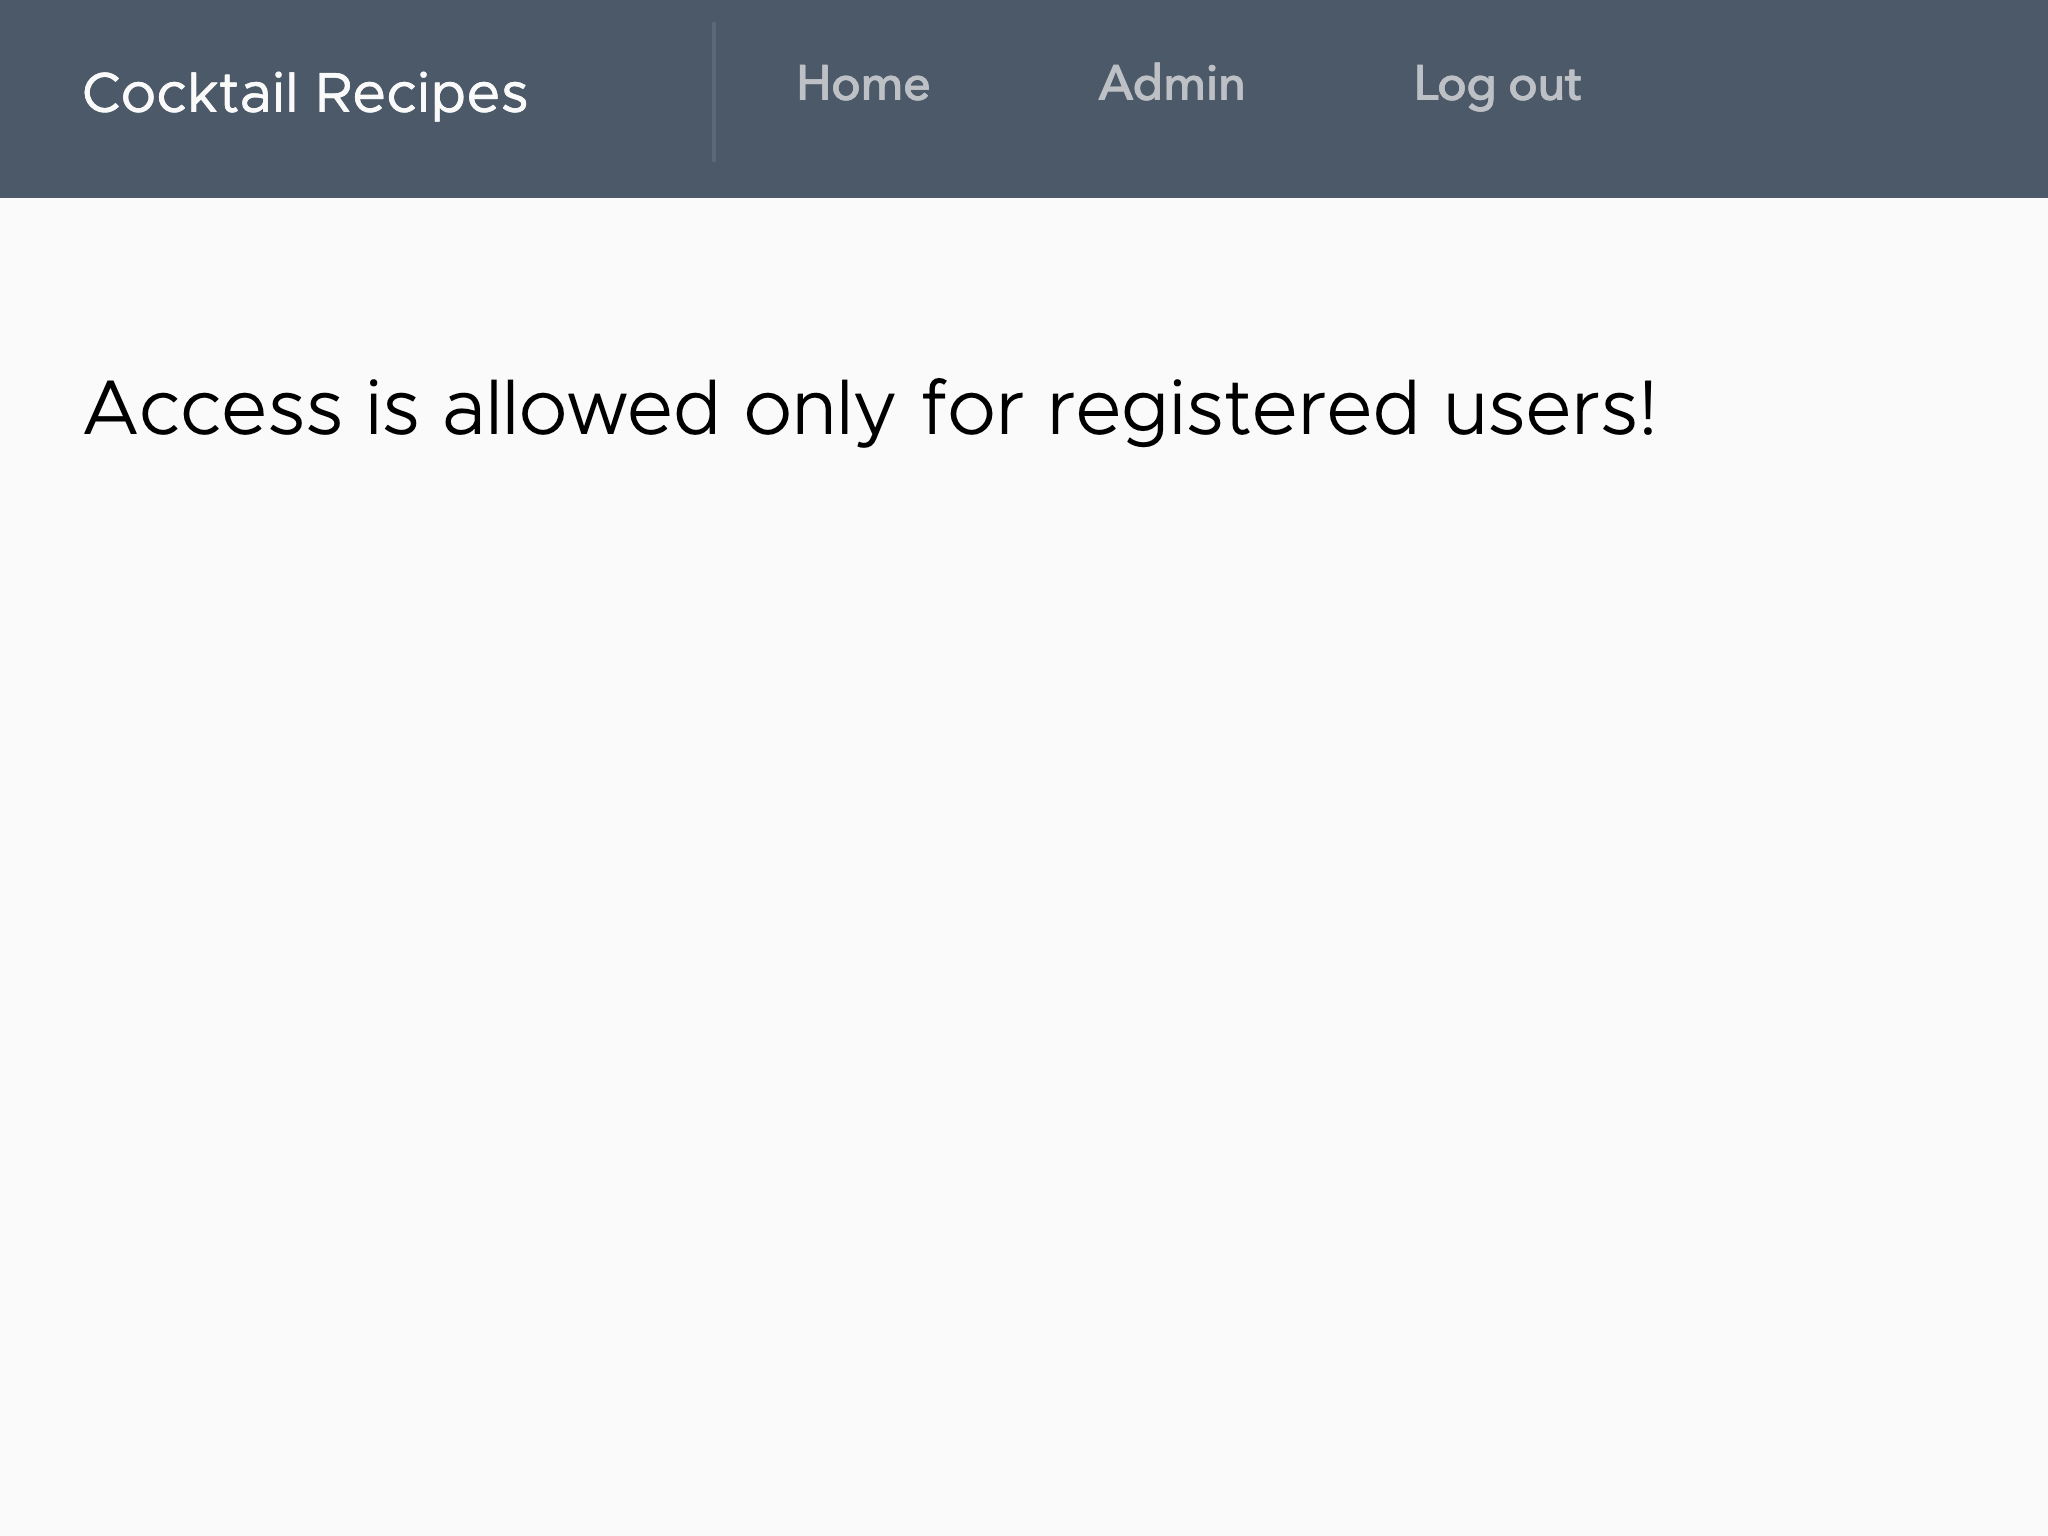Click the word "out" in navbar

1545,85
